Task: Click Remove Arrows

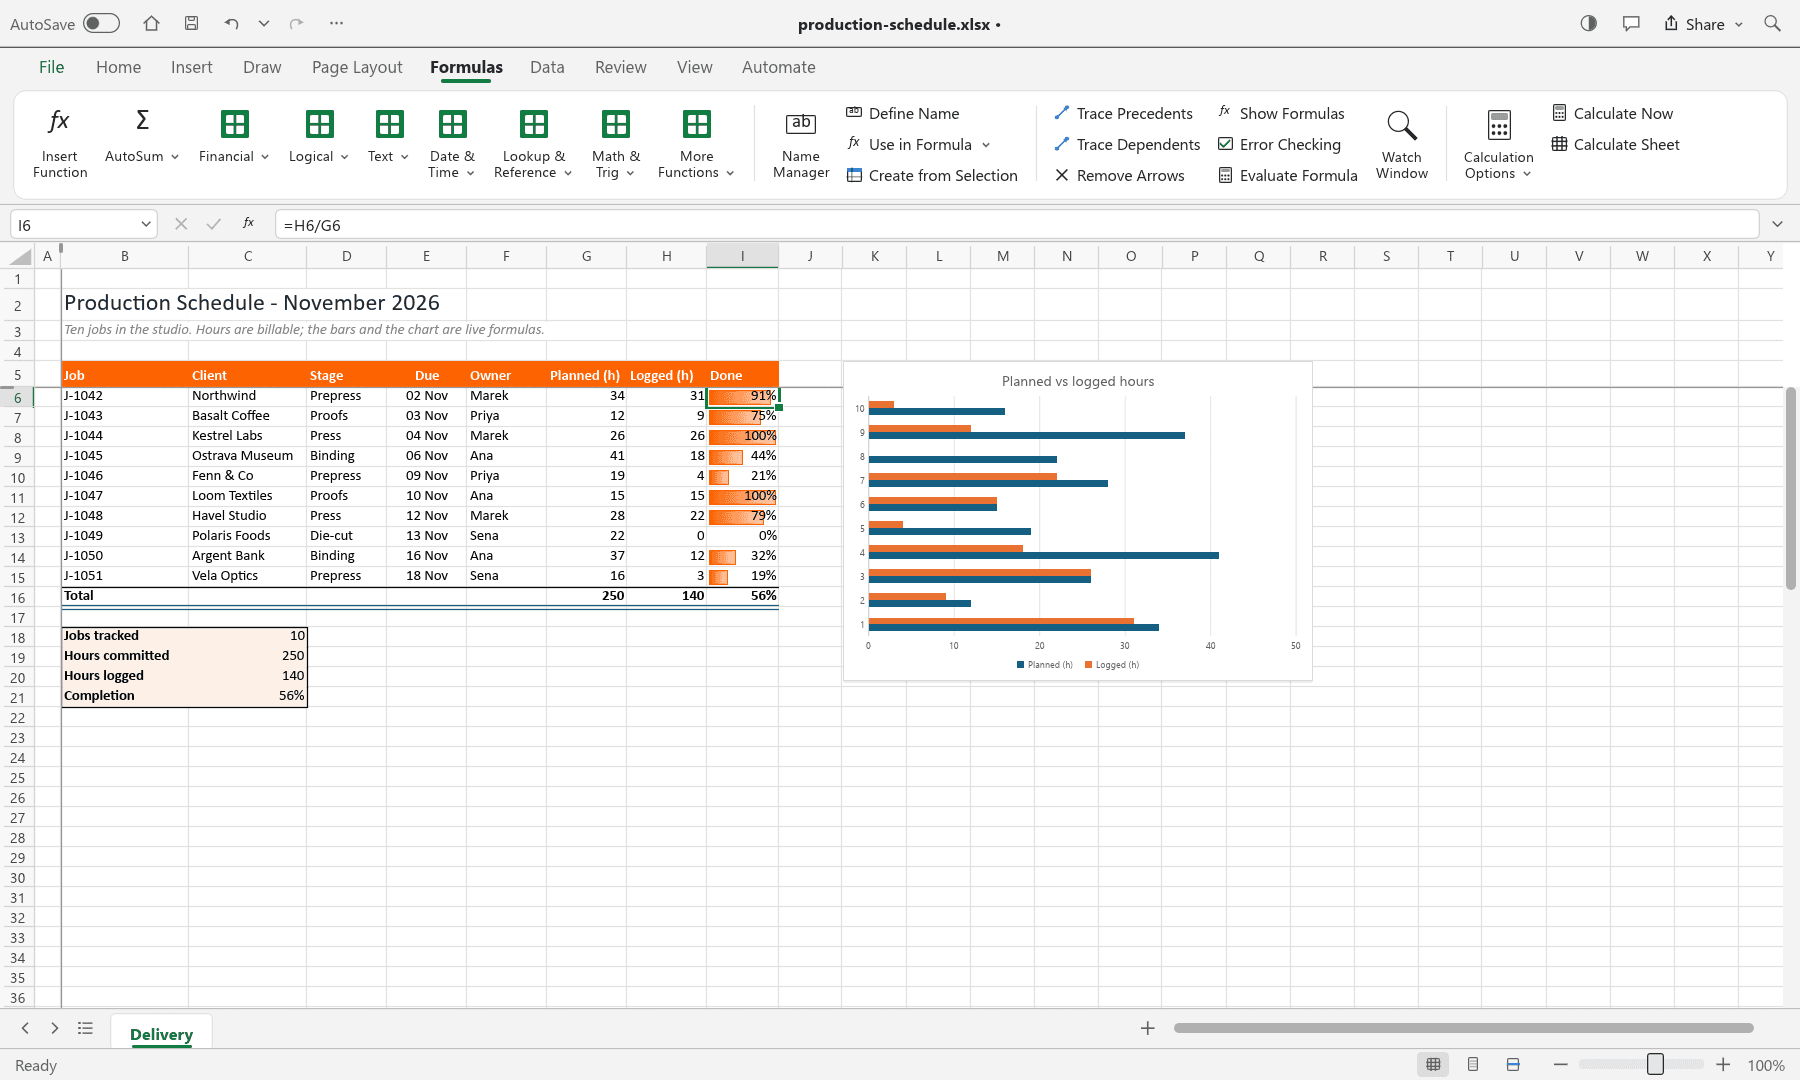Action: point(1119,175)
